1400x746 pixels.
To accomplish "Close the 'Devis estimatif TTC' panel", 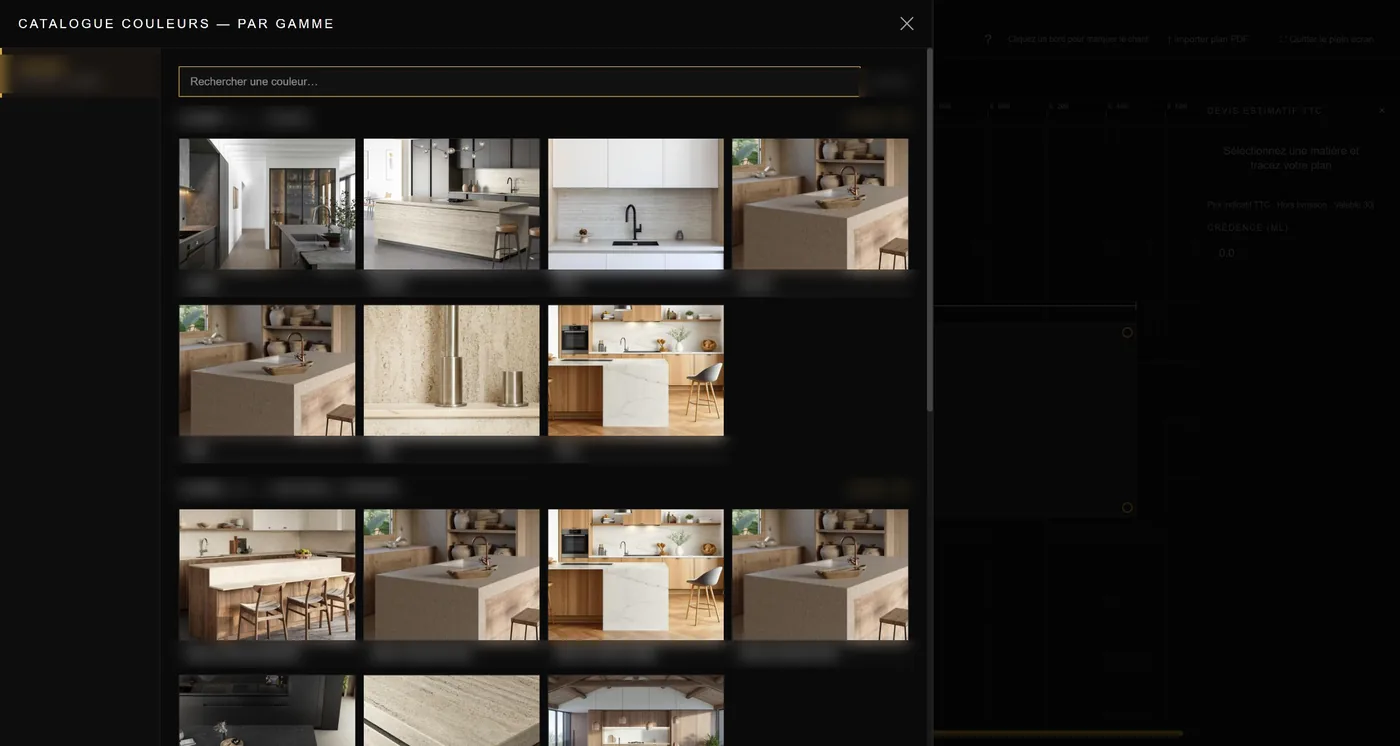I will [x=1382, y=111].
